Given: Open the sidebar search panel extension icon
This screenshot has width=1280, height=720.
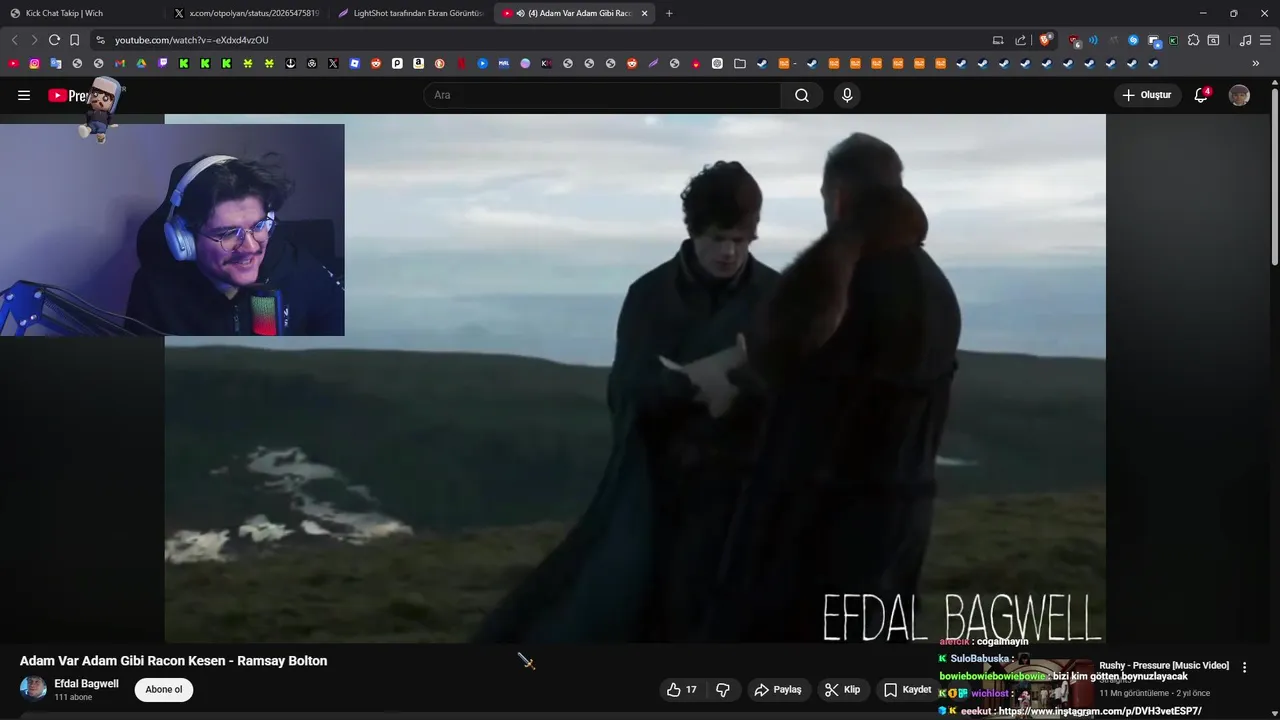Looking at the screenshot, I should [1213, 40].
